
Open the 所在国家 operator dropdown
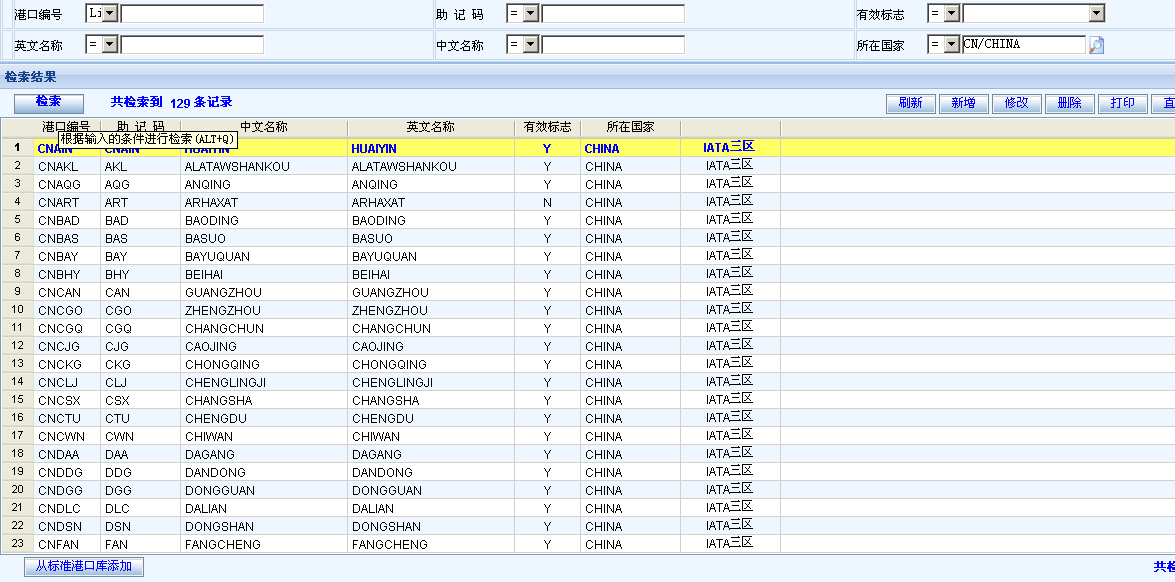pos(951,45)
